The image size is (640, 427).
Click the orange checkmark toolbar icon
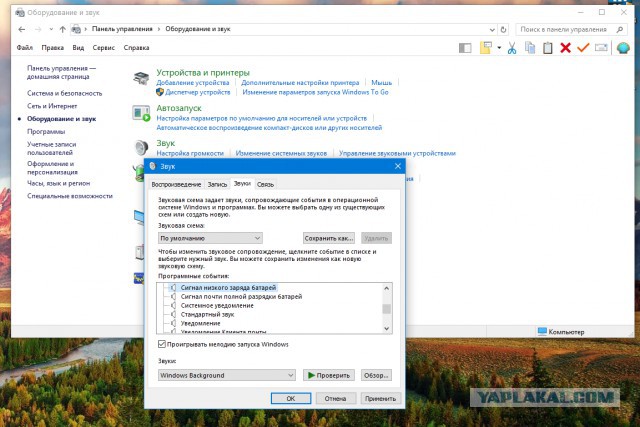(x=583, y=48)
